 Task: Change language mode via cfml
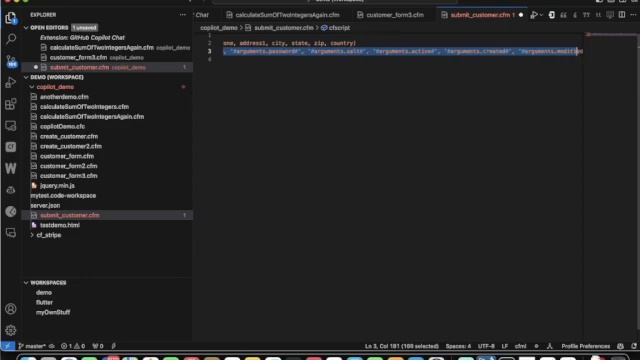click(x=520, y=346)
